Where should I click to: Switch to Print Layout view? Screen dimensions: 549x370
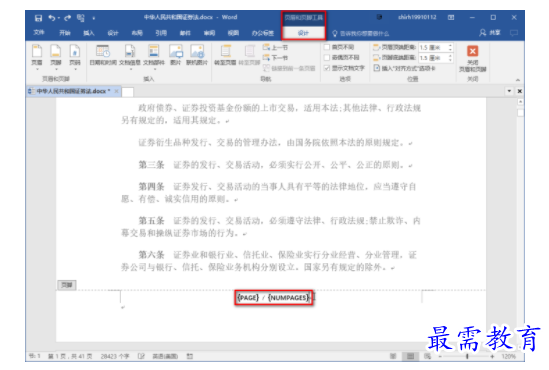(410, 356)
